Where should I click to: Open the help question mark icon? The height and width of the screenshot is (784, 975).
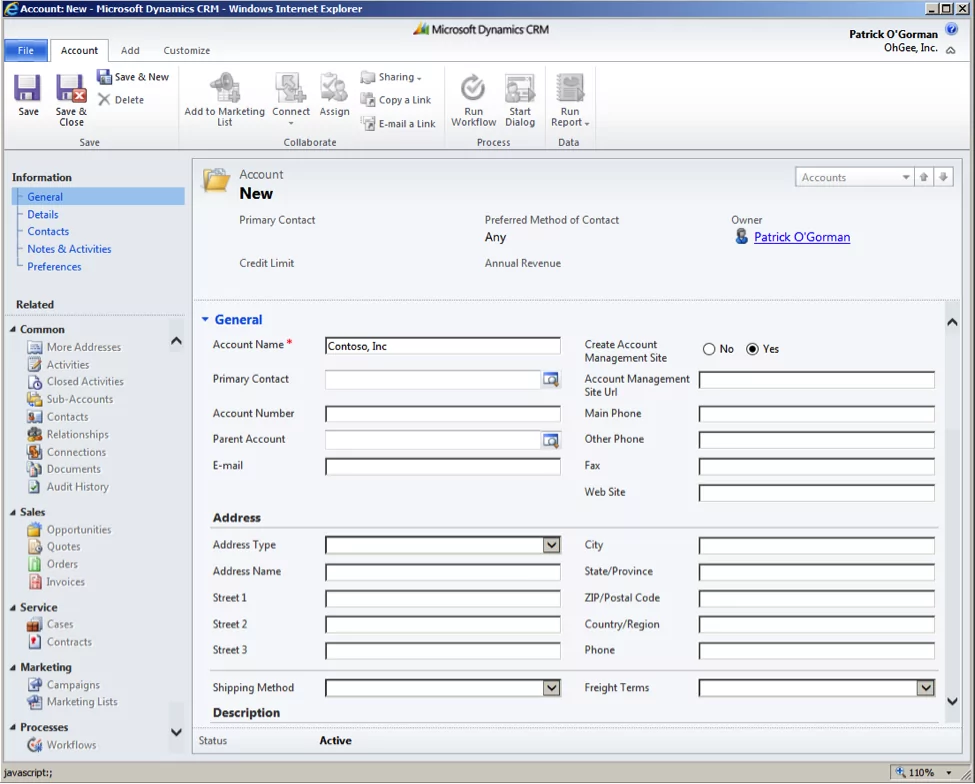(951, 29)
